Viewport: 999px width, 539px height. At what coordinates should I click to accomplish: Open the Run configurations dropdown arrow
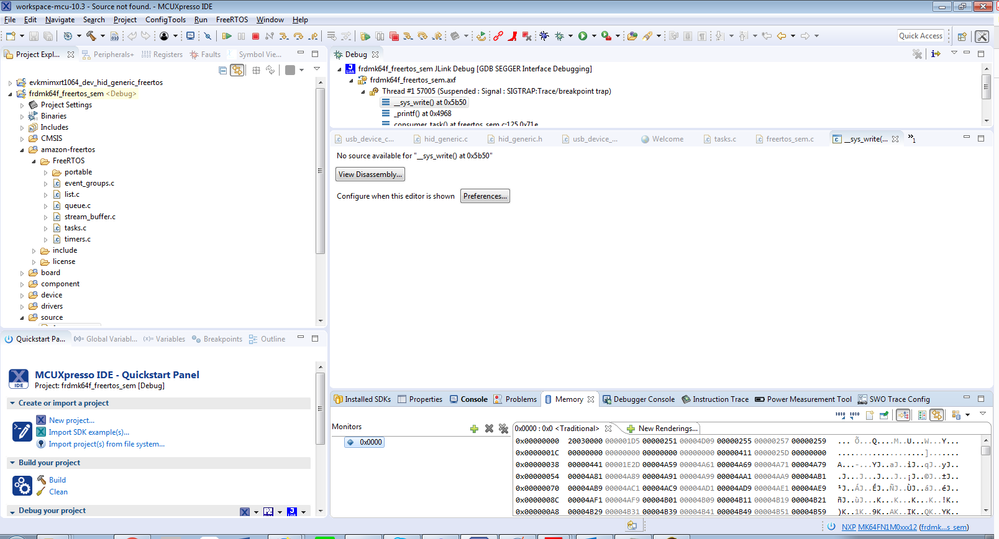point(594,36)
